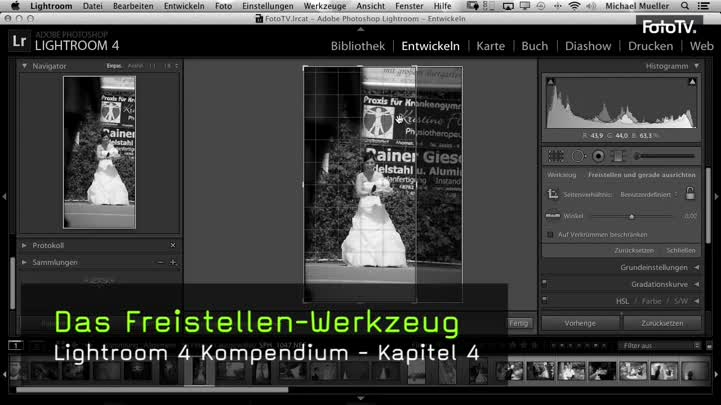The width and height of the screenshot is (721, 405).
Task: Adjust the Winkel angle slider
Action: tap(631, 216)
